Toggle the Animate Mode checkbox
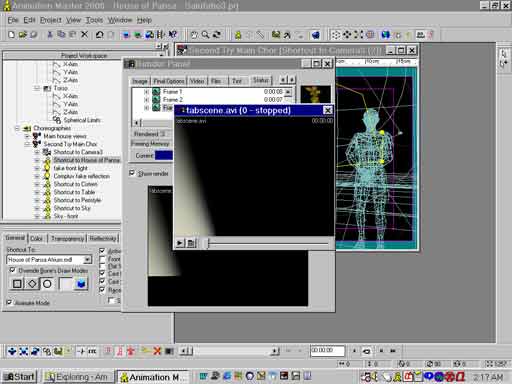The width and height of the screenshot is (512, 384). tap(9, 302)
